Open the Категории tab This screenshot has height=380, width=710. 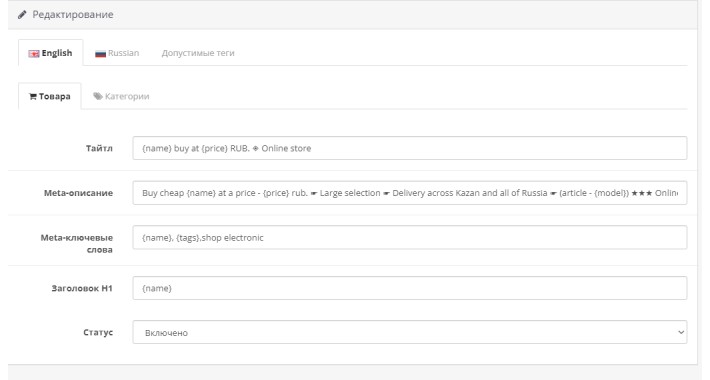(121, 96)
